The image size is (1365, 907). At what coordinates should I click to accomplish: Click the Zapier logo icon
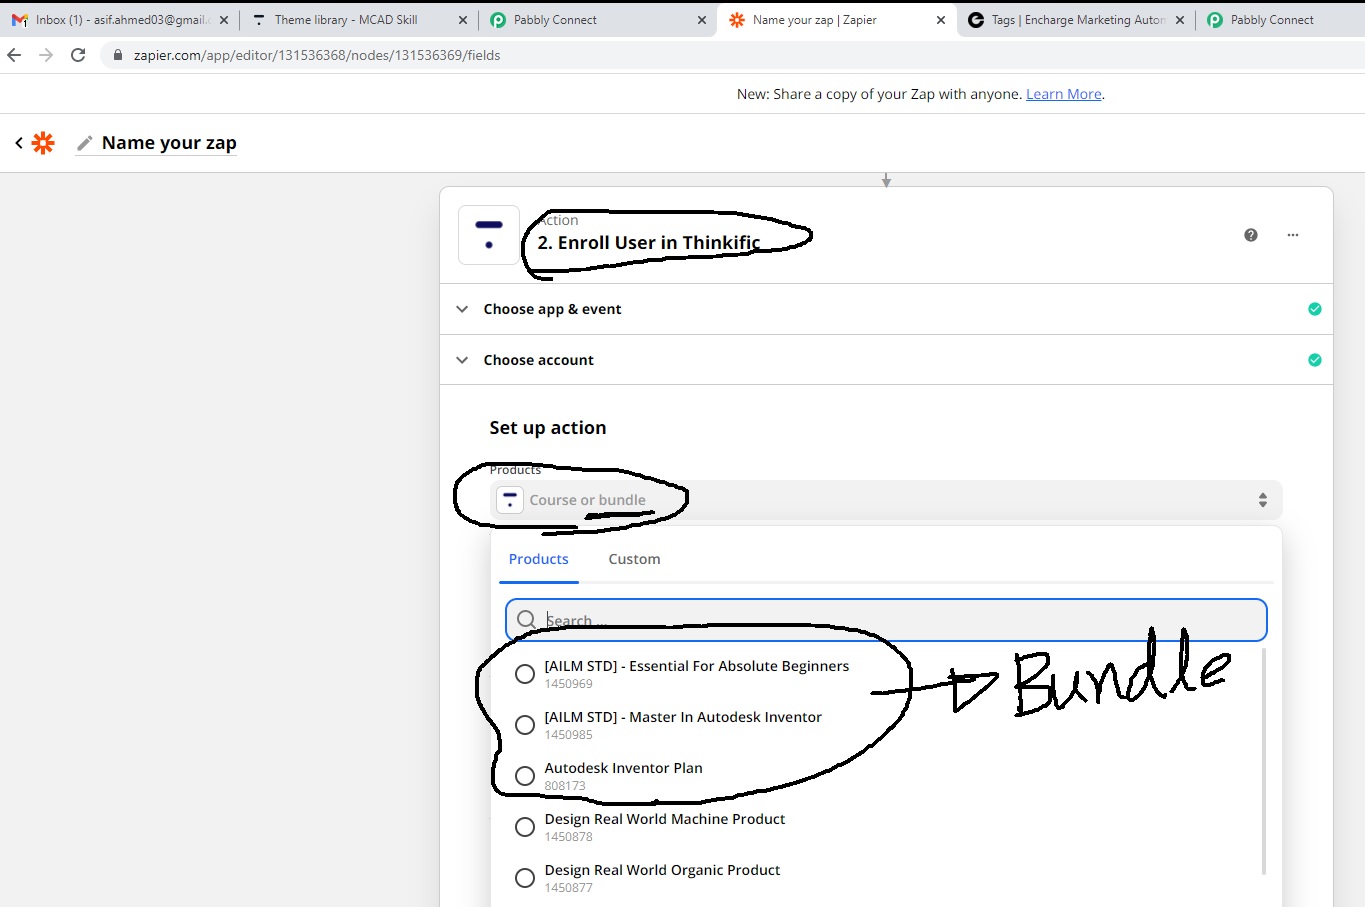click(43, 143)
